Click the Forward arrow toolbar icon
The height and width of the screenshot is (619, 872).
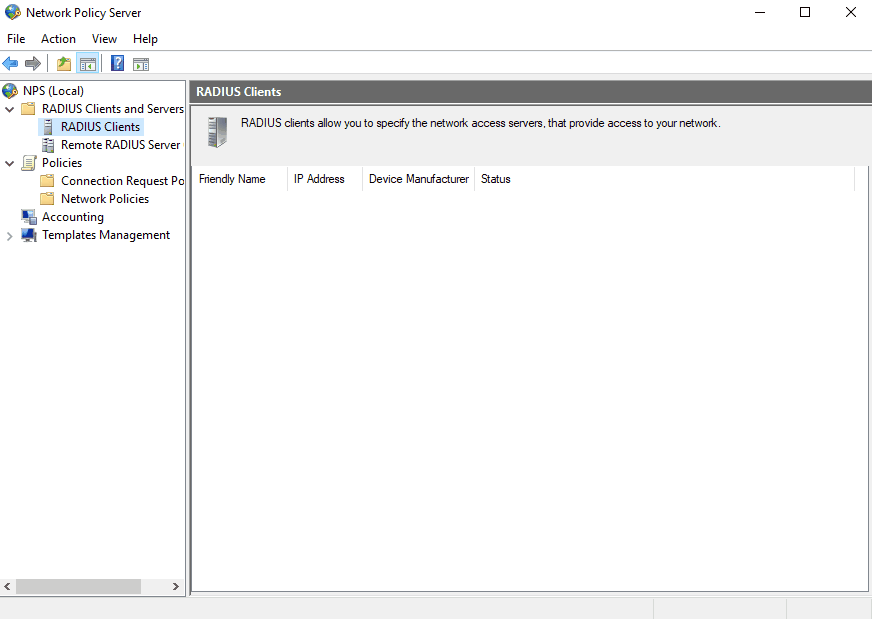point(33,64)
